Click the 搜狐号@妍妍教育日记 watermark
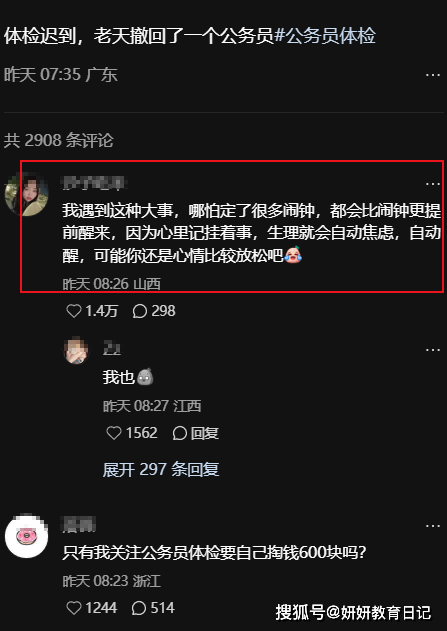 click(353, 612)
